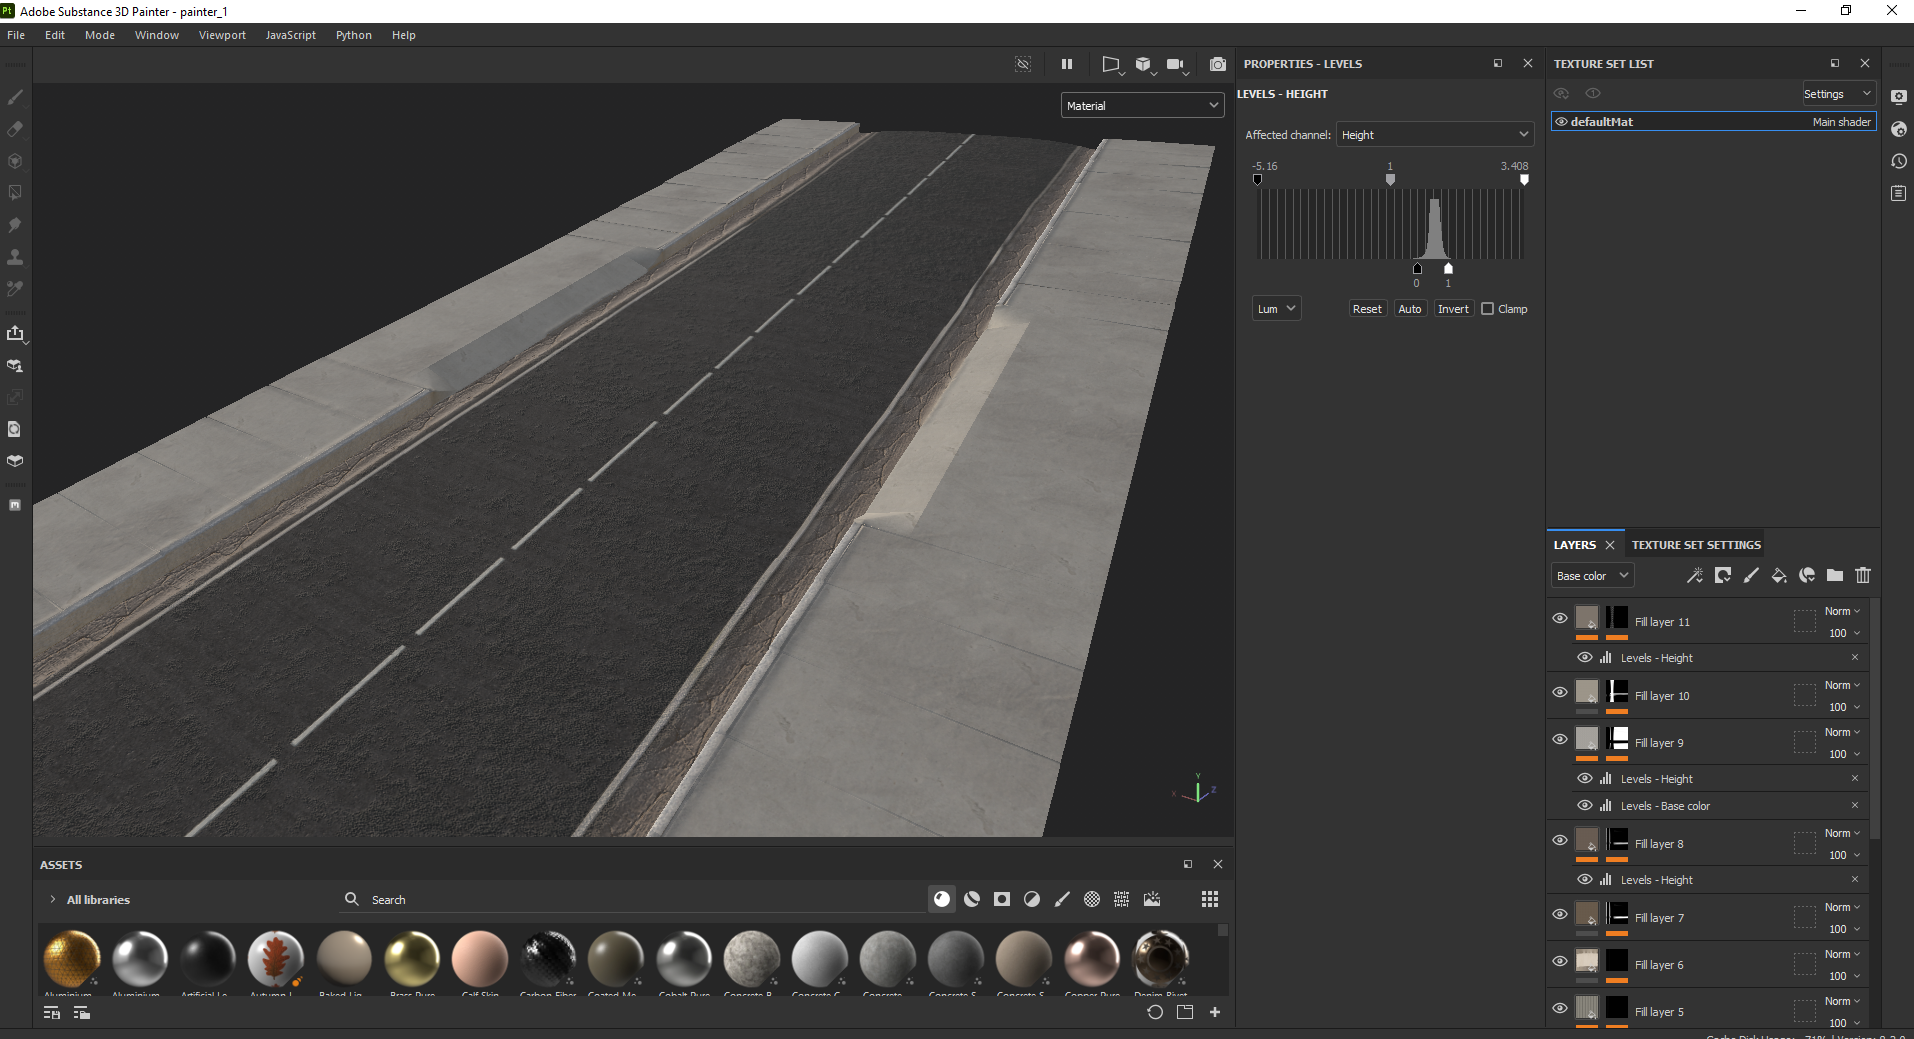The width and height of the screenshot is (1914, 1039).
Task: Add a mask to the layer
Action: (1722, 575)
